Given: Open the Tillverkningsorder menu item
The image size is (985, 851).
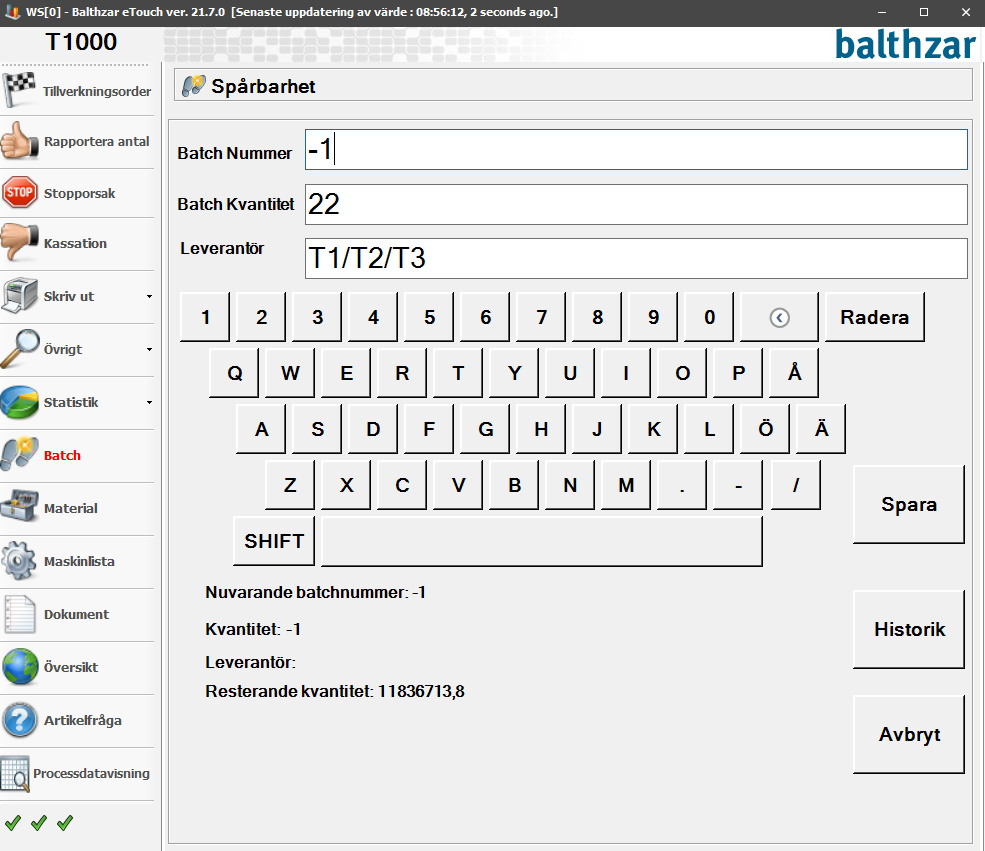Looking at the screenshot, I should point(77,90).
